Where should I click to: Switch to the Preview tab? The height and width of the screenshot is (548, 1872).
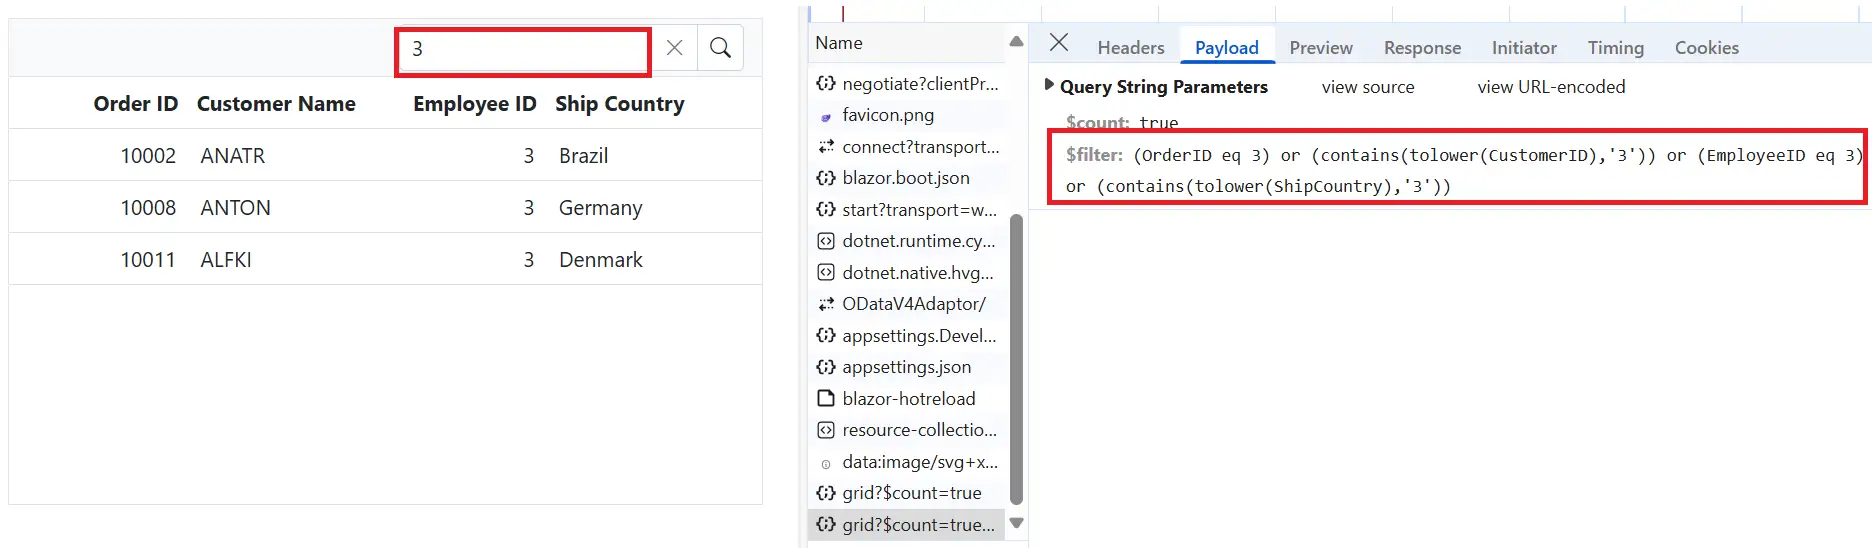[1321, 48]
